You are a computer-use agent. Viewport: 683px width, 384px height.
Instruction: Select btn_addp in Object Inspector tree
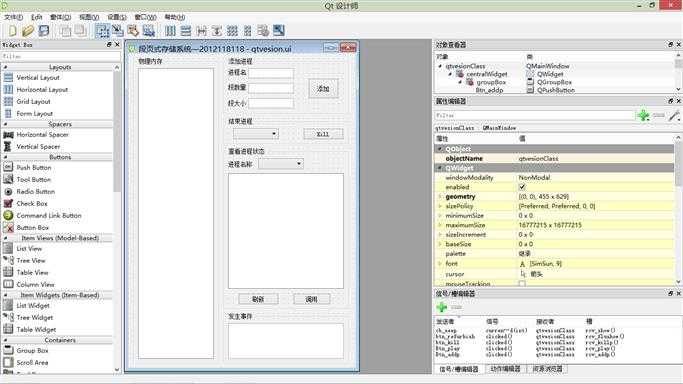[490, 90]
